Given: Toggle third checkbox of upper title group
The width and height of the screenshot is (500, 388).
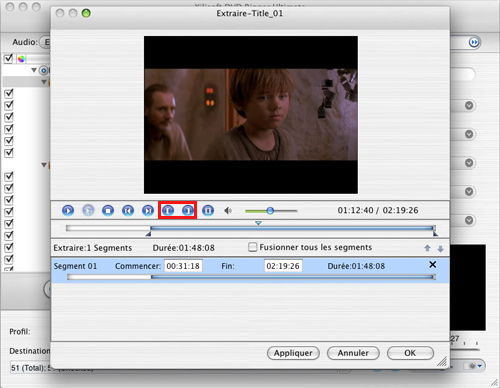Looking at the screenshot, I should point(9,117).
